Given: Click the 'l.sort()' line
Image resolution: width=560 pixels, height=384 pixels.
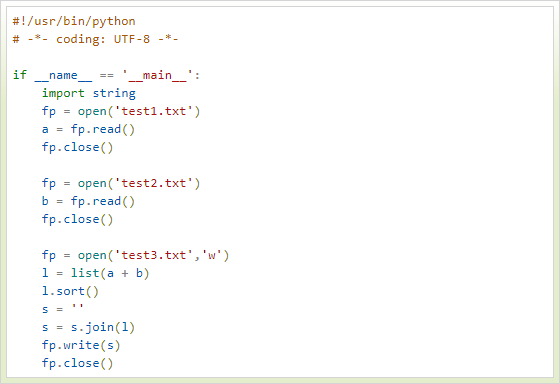Looking at the screenshot, I should 70,291.
